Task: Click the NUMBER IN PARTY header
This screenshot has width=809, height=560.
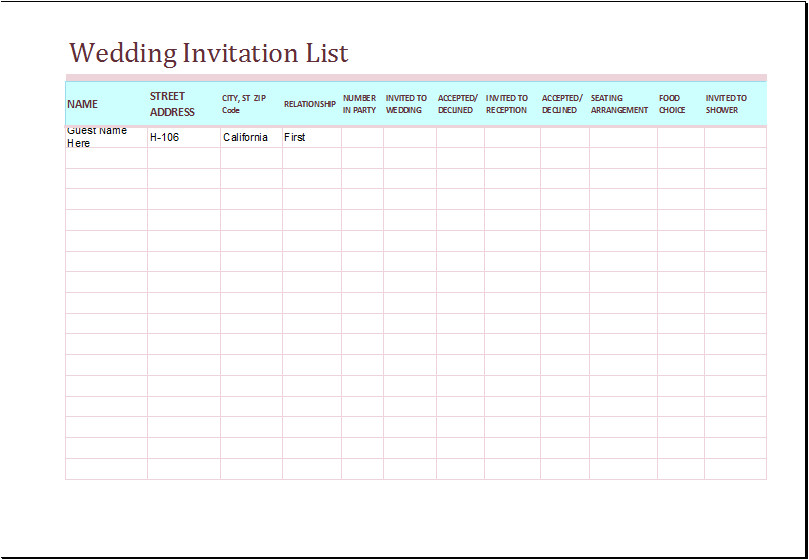Action: (360, 104)
